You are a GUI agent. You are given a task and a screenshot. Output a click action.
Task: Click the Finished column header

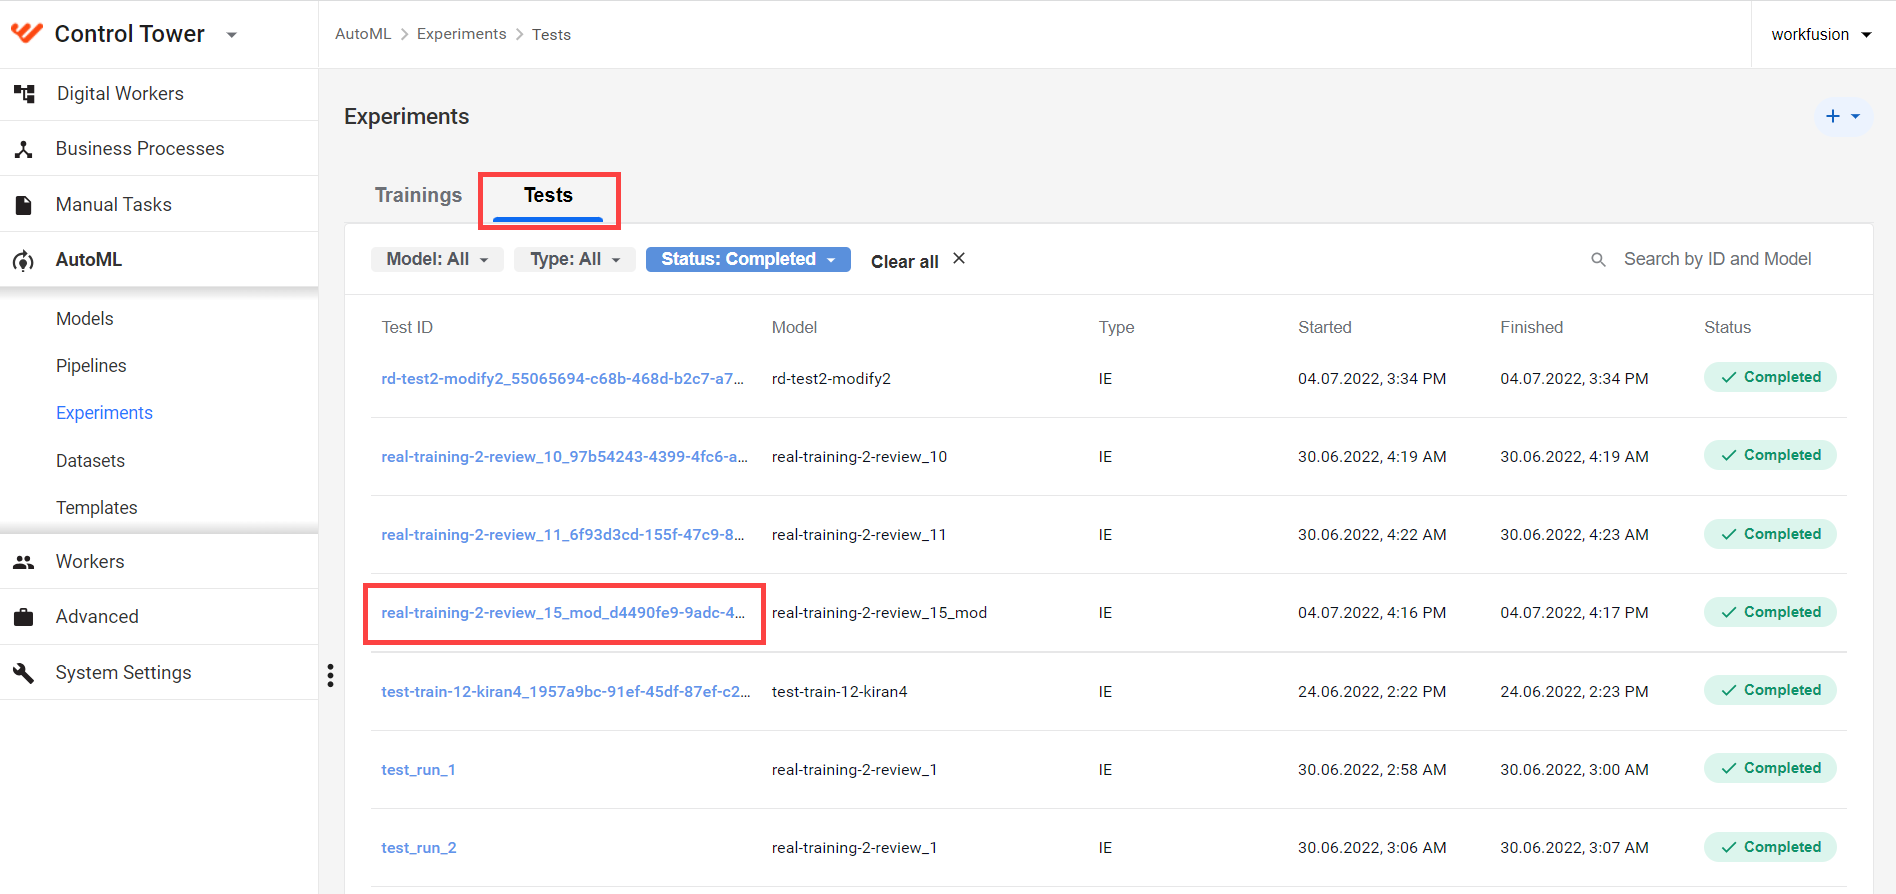1531,328
